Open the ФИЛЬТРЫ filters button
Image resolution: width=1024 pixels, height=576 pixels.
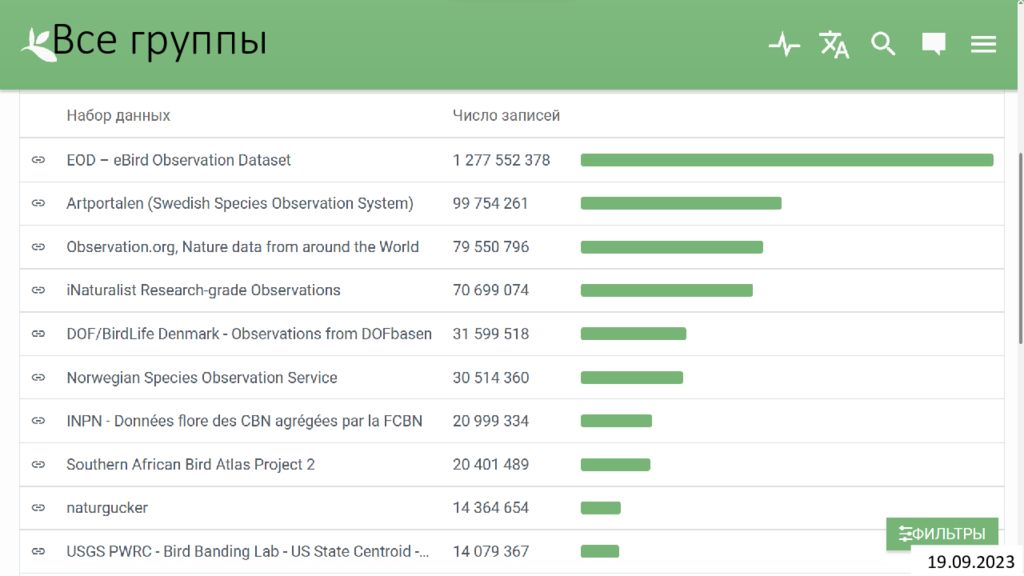click(x=942, y=534)
